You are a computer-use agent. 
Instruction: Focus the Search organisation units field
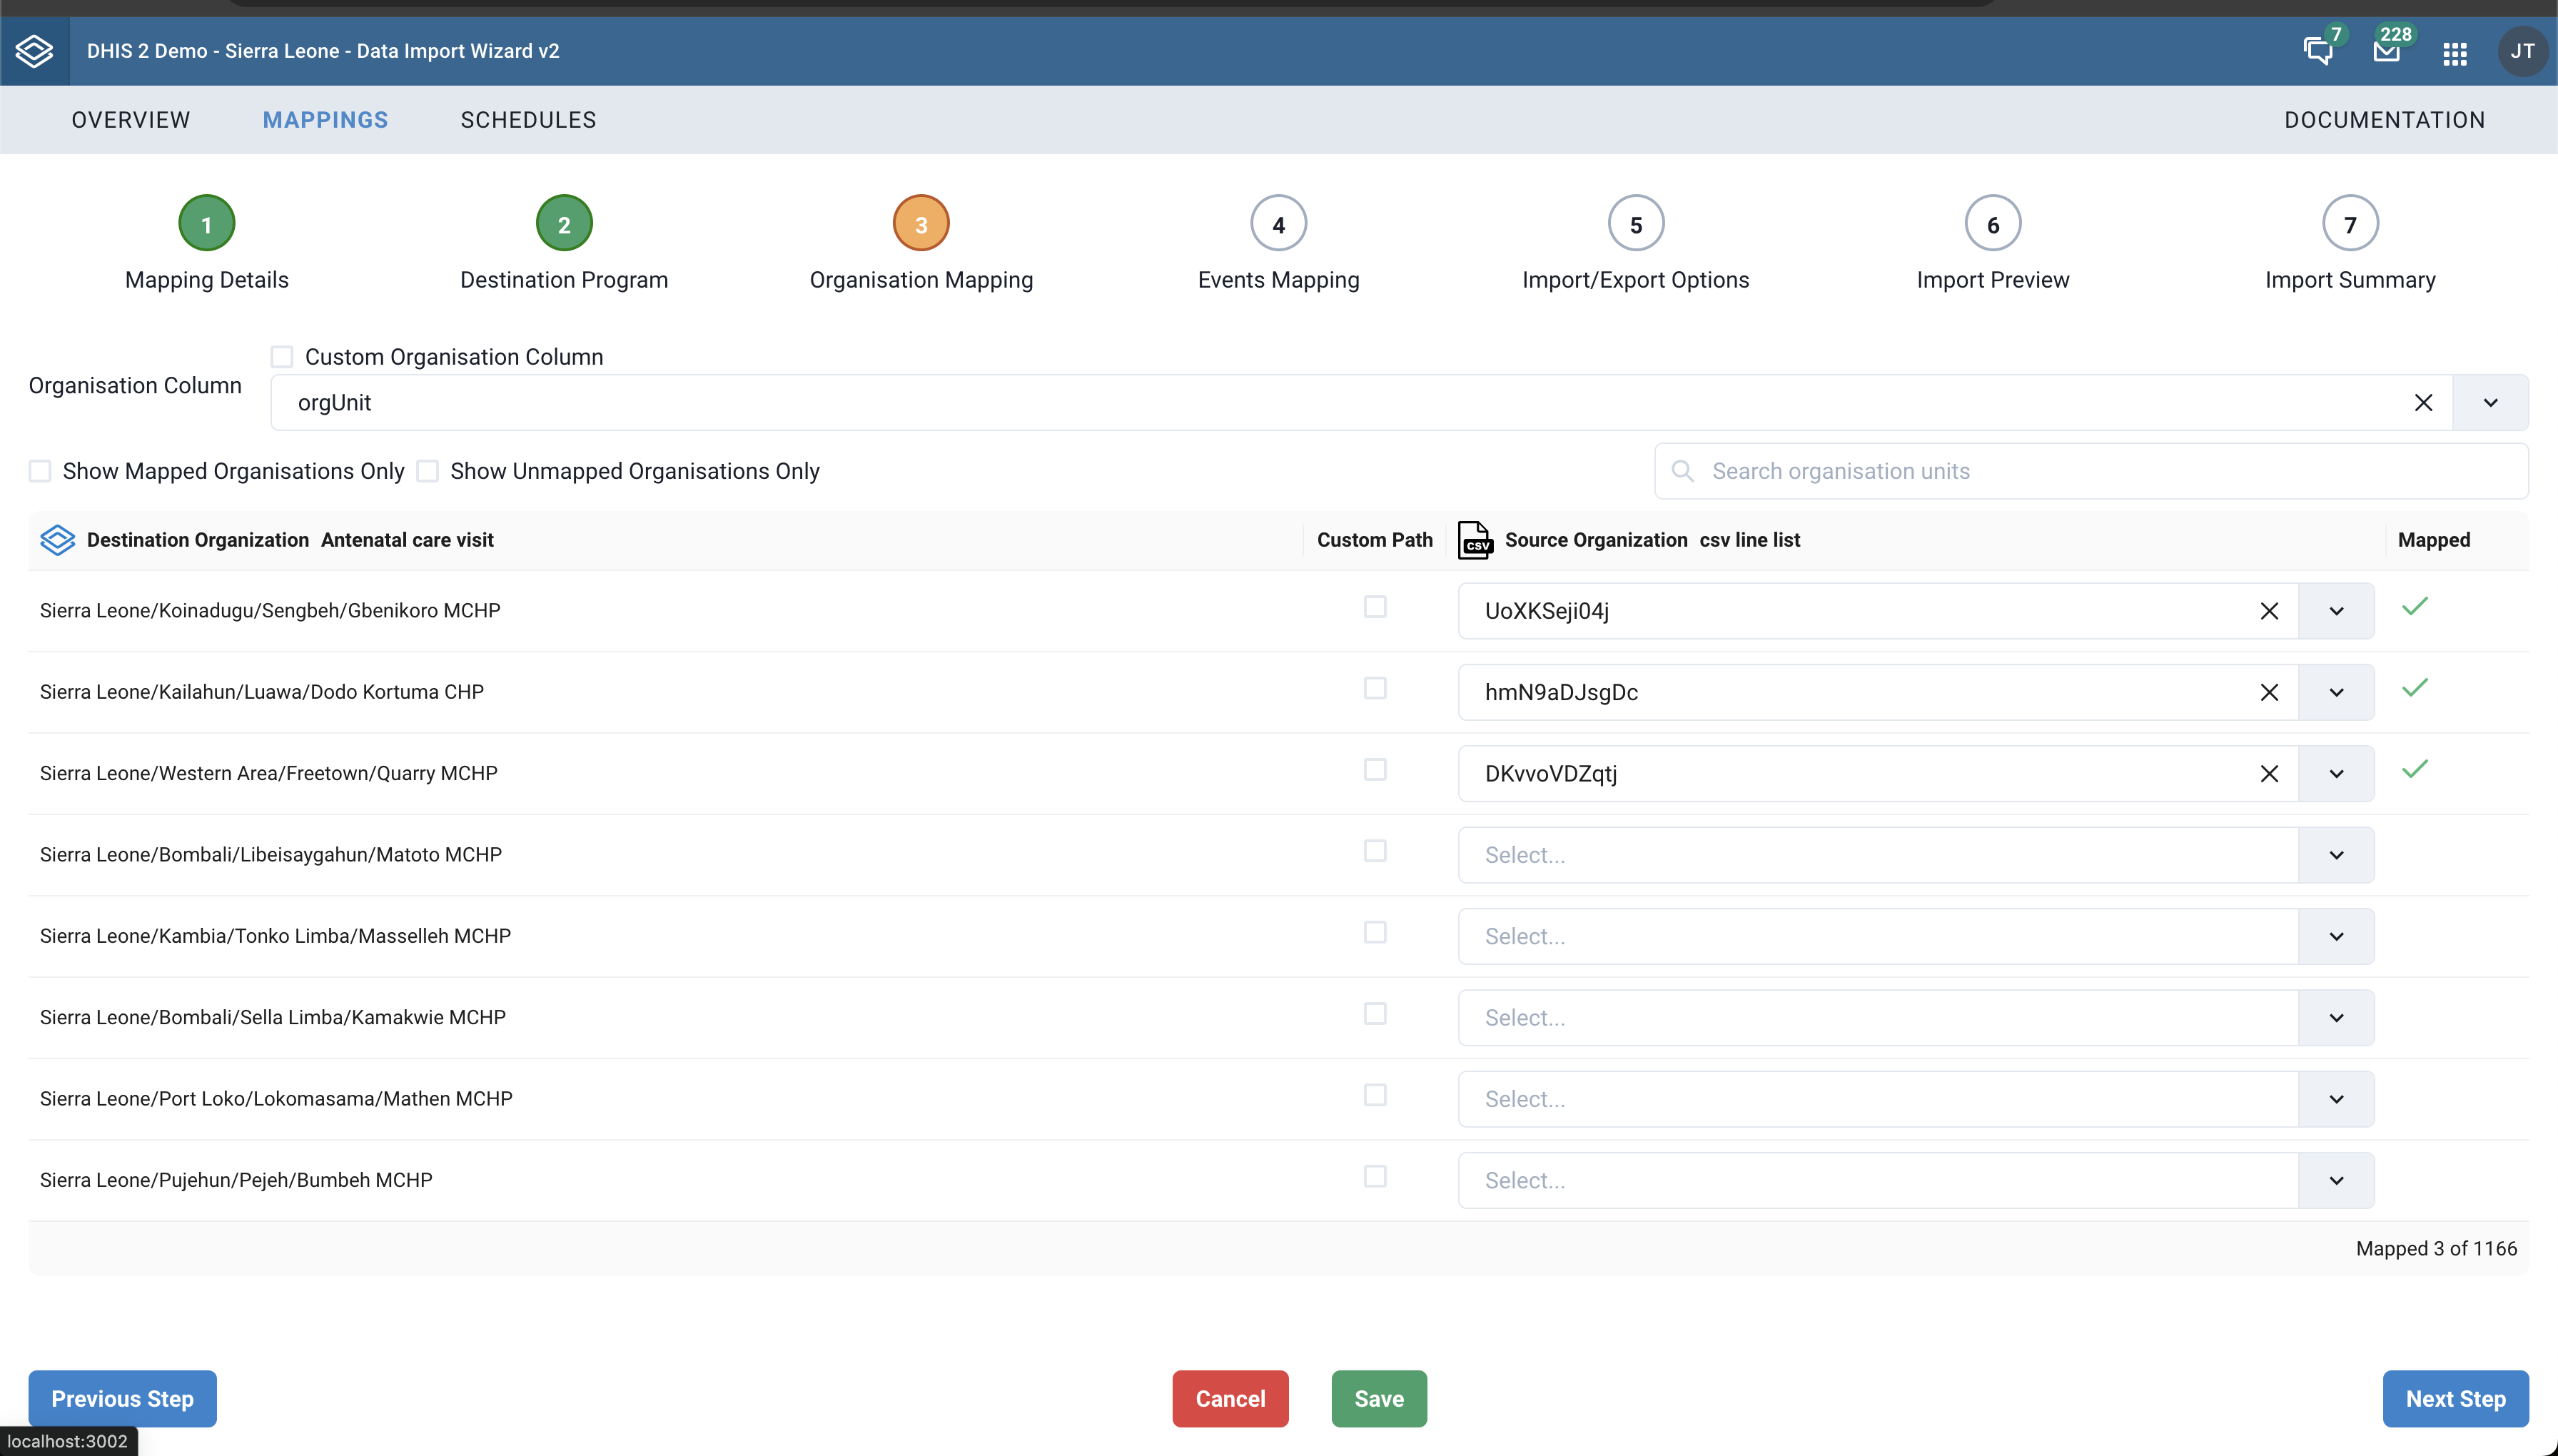point(2091,471)
